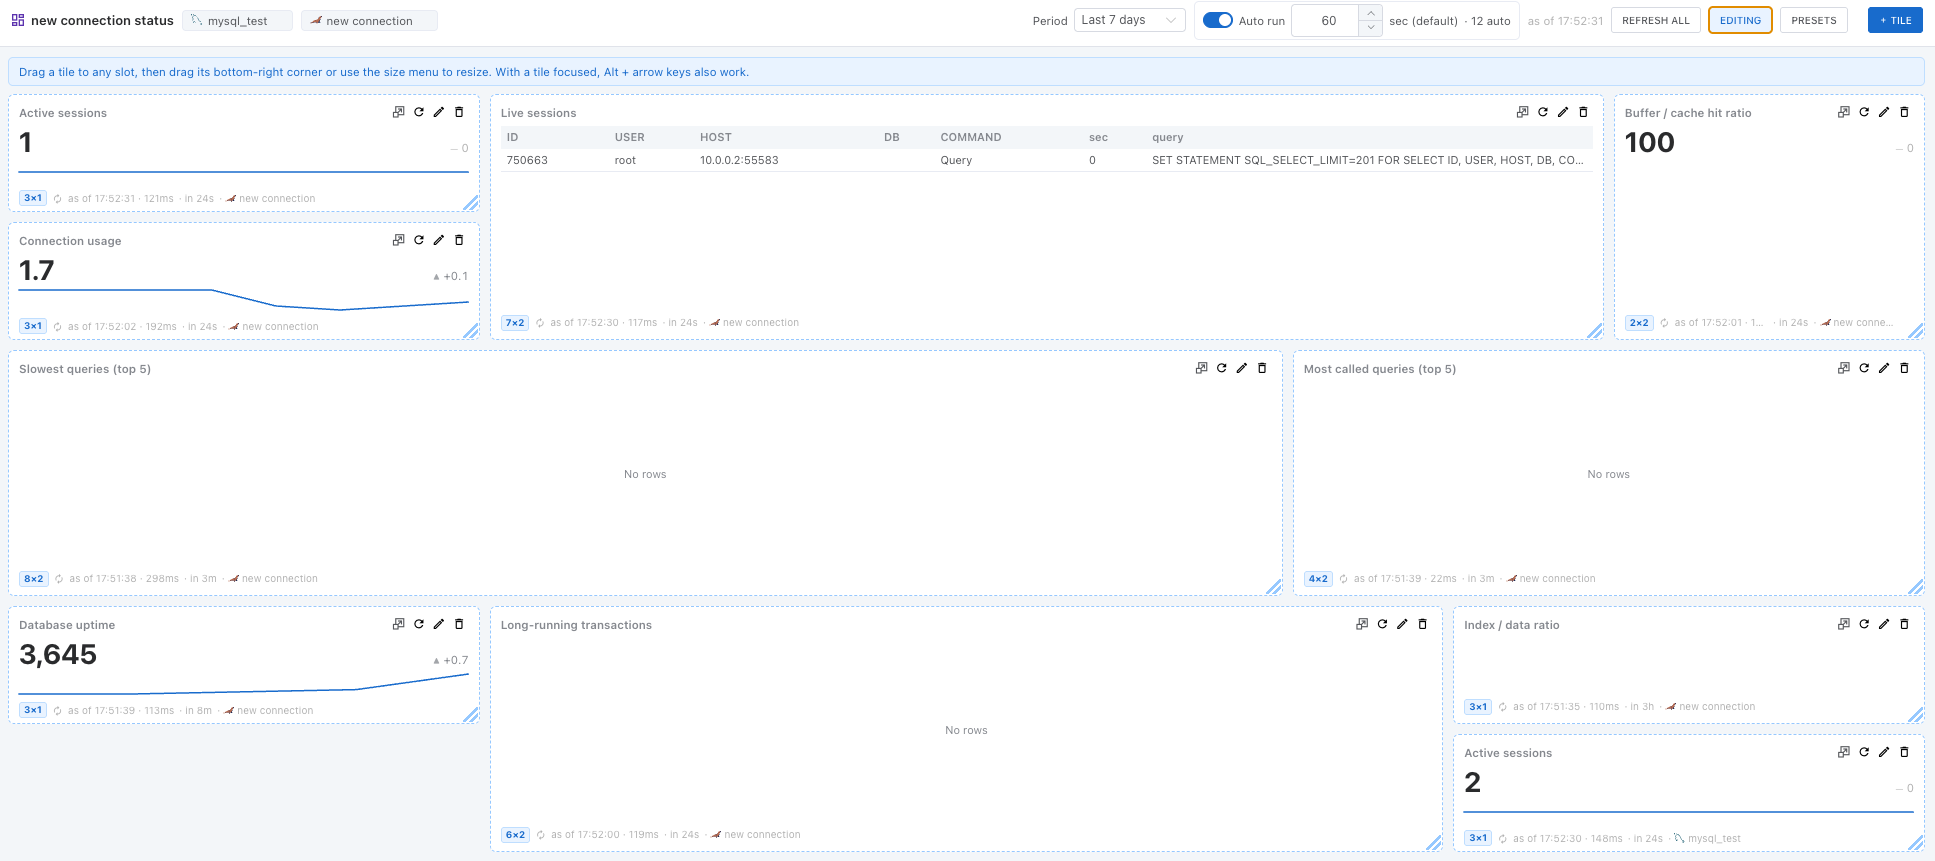The width and height of the screenshot is (1935, 861).
Task: Toggle the Auto run switch
Action: 1217,20
